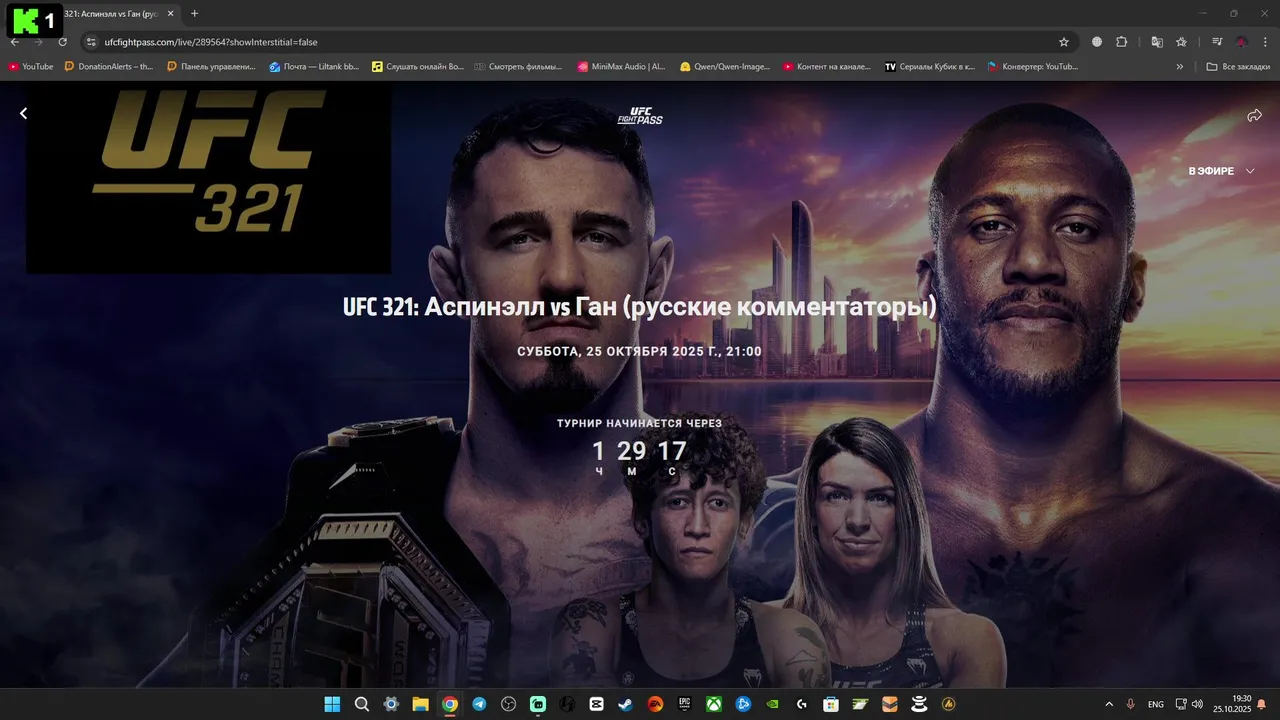The width and height of the screenshot is (1280, 720).
Task: Open OBS Studio from the taskbar
Action: 508,704
